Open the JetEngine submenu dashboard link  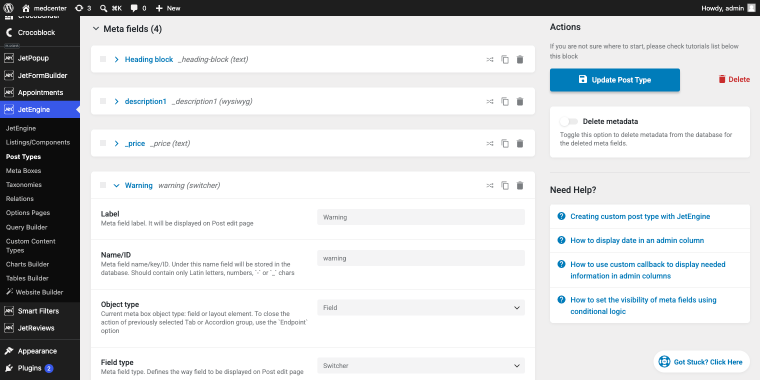point(21,128)
